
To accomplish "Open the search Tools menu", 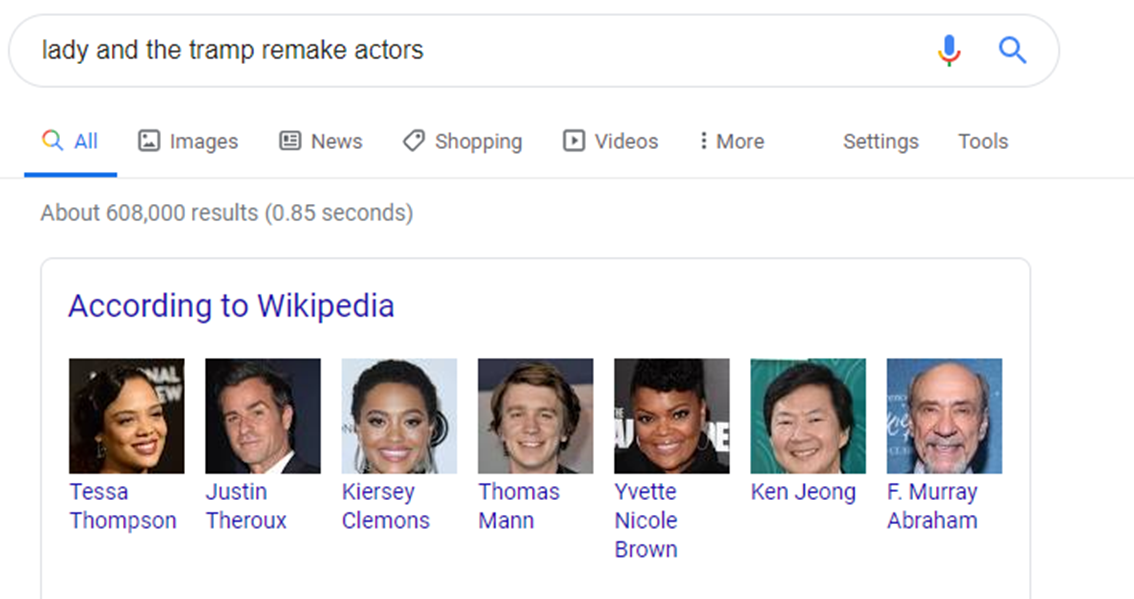I will [x=983, y=141].
